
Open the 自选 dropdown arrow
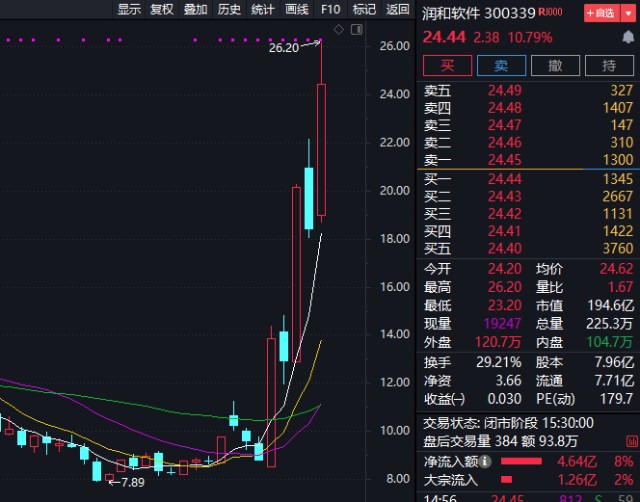pyautogui.click(x=626, y=13)
